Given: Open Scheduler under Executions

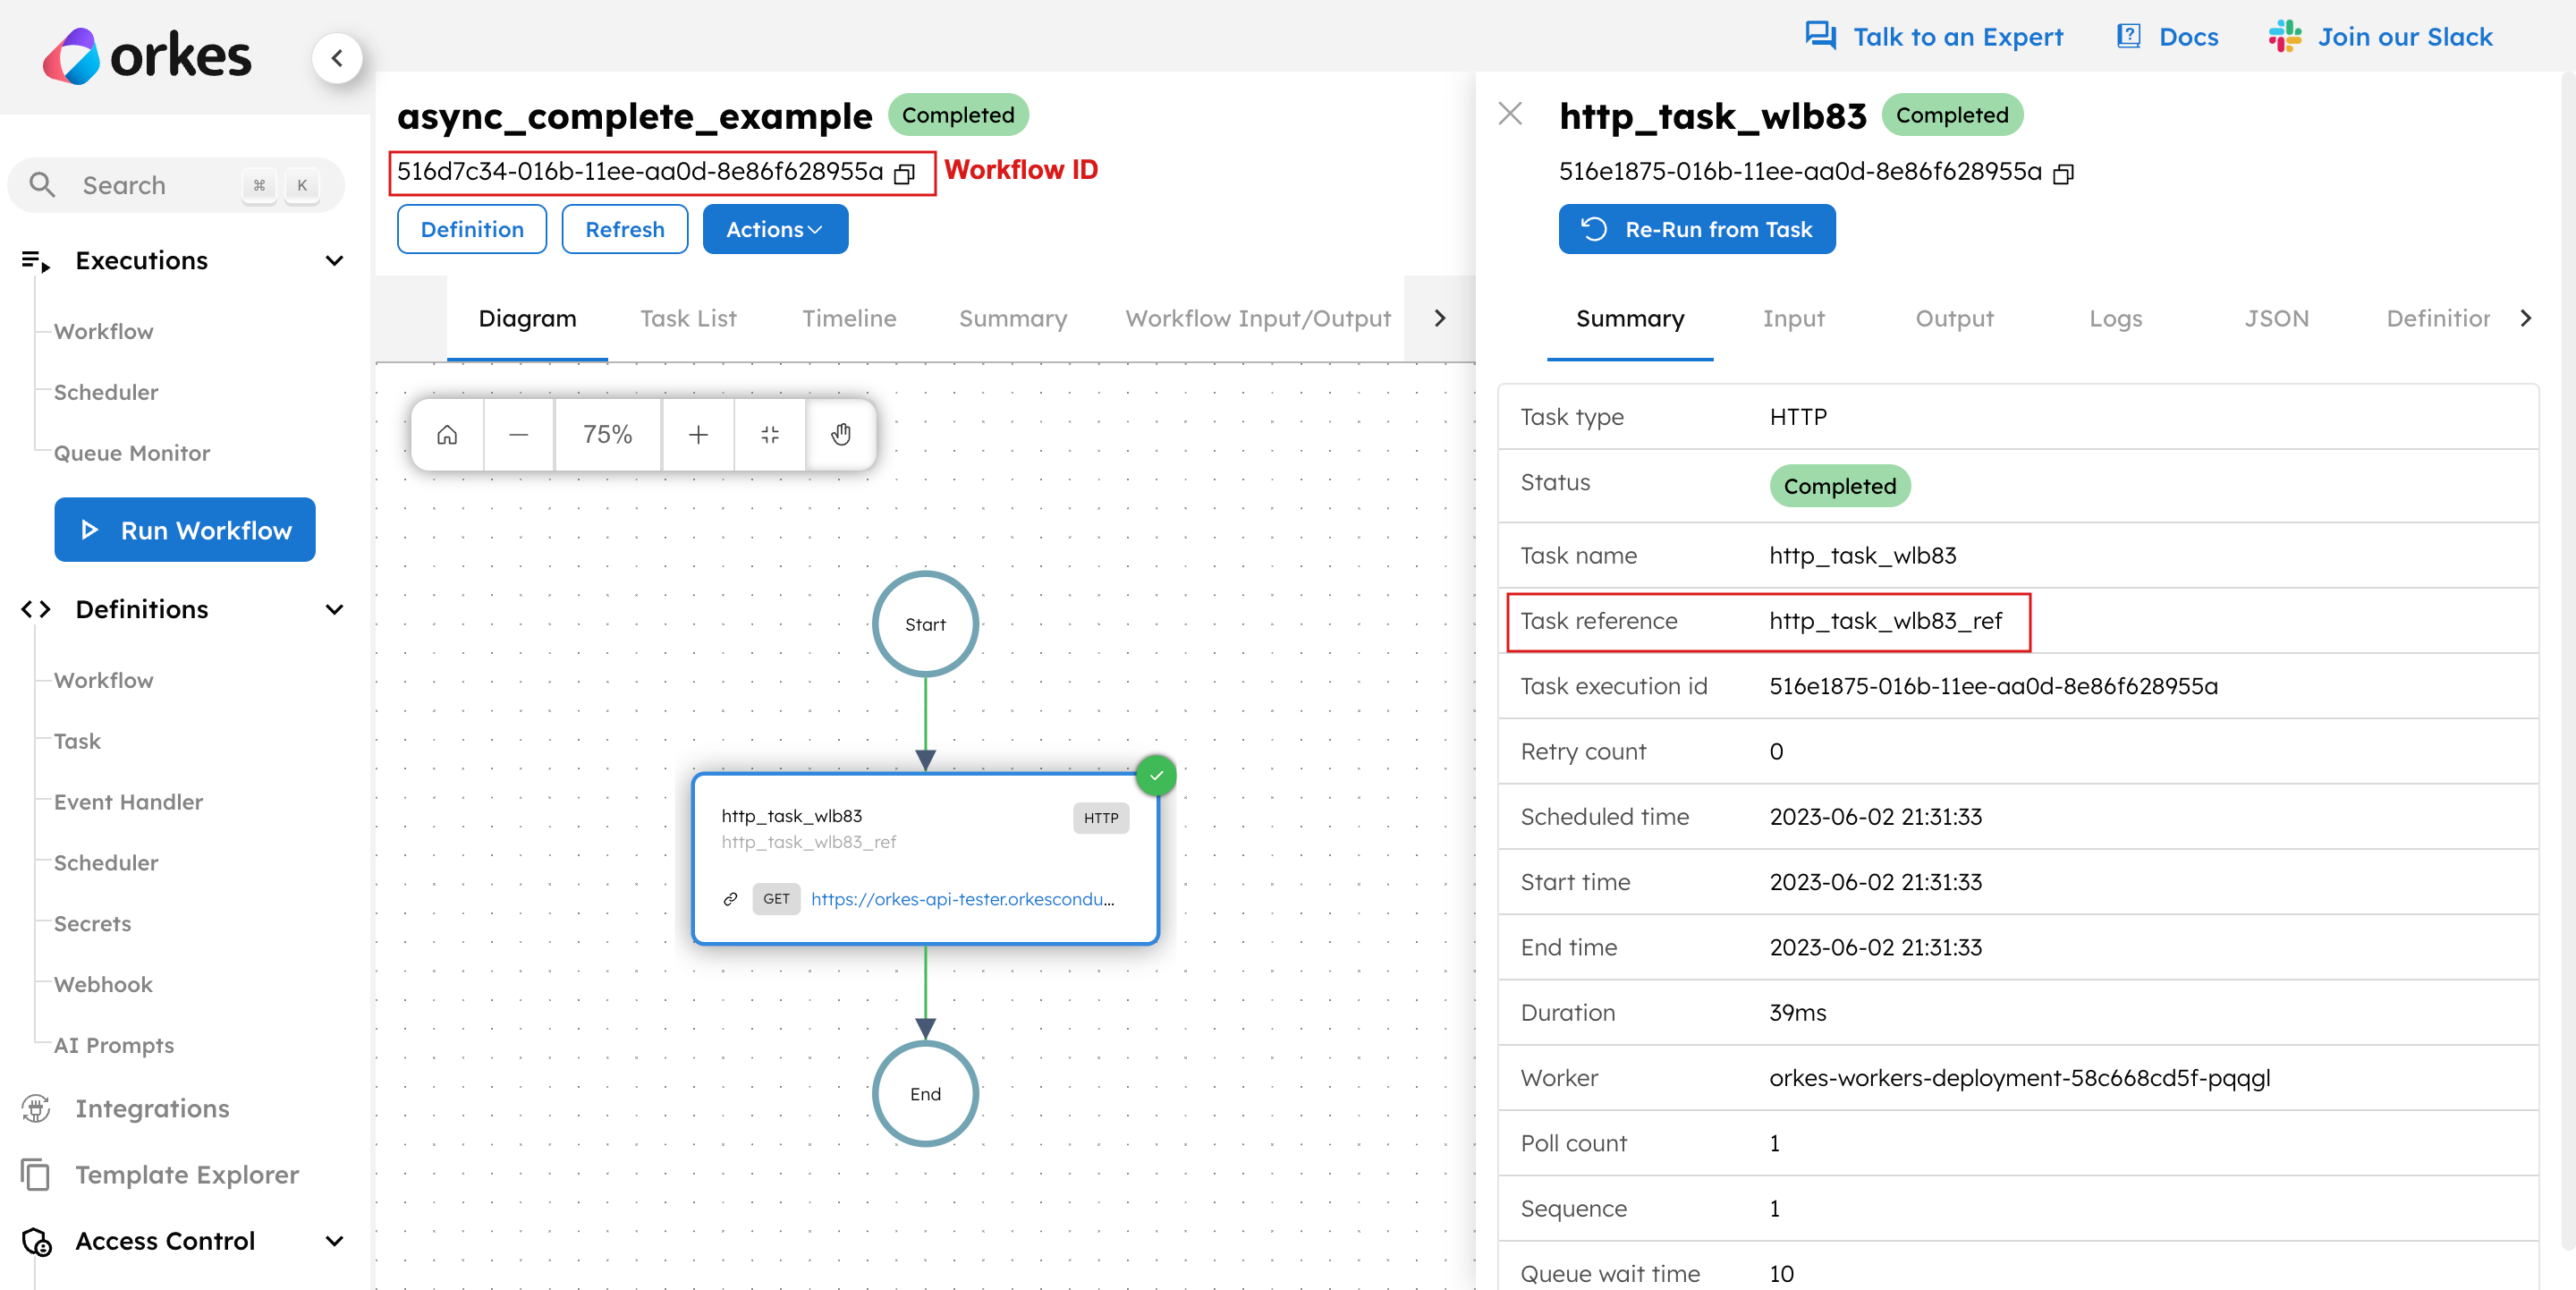Looking at the screenshot, I should point(106,392).
